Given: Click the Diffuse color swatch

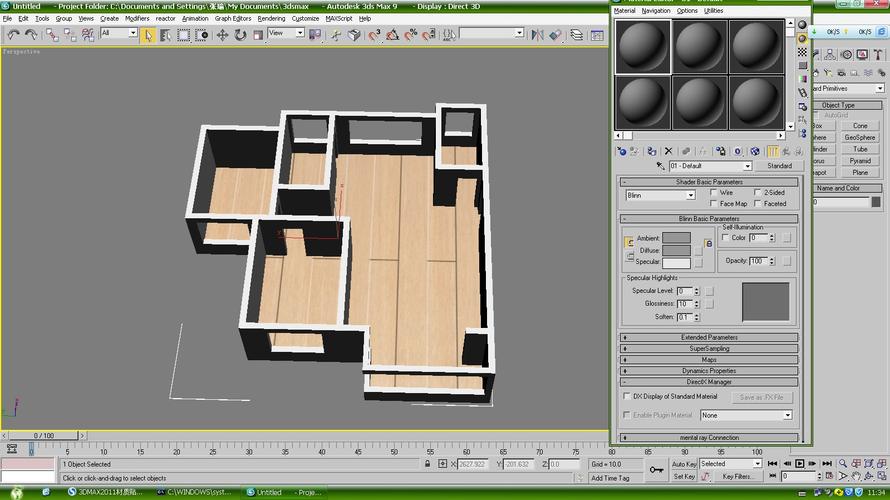Looking at the screenshot, I should pos(677,250).
